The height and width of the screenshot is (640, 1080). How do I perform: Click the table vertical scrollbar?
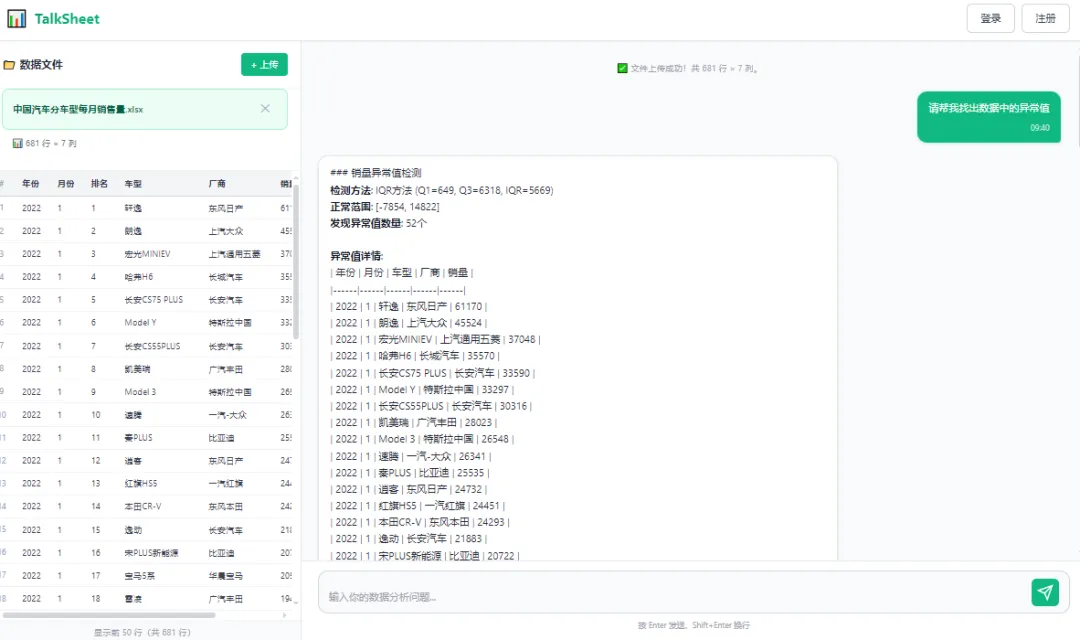point(296,262)
